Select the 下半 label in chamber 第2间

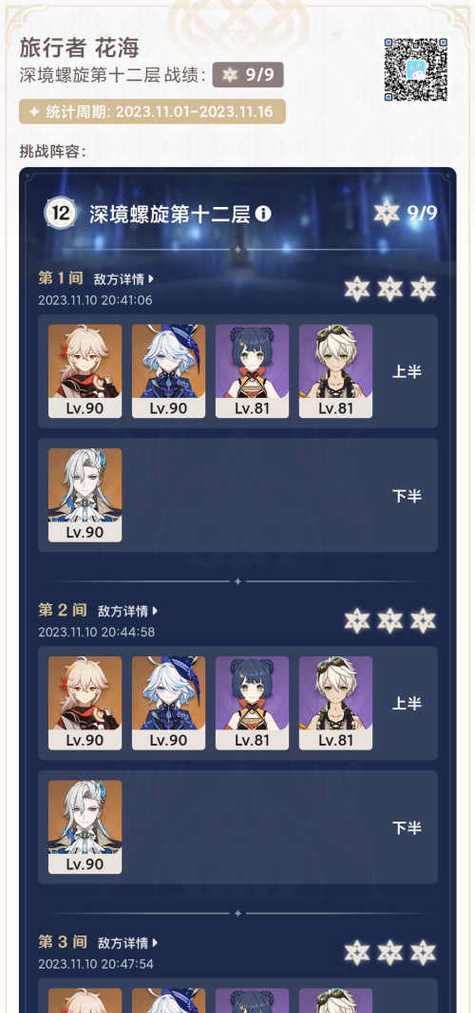click(x=406, y=828)
